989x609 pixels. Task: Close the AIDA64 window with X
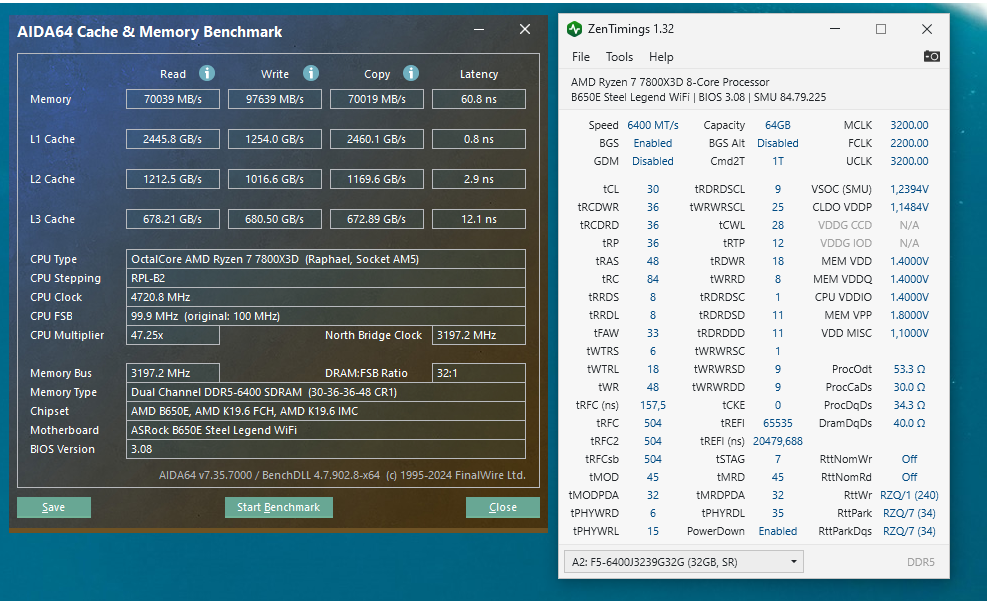525,30
